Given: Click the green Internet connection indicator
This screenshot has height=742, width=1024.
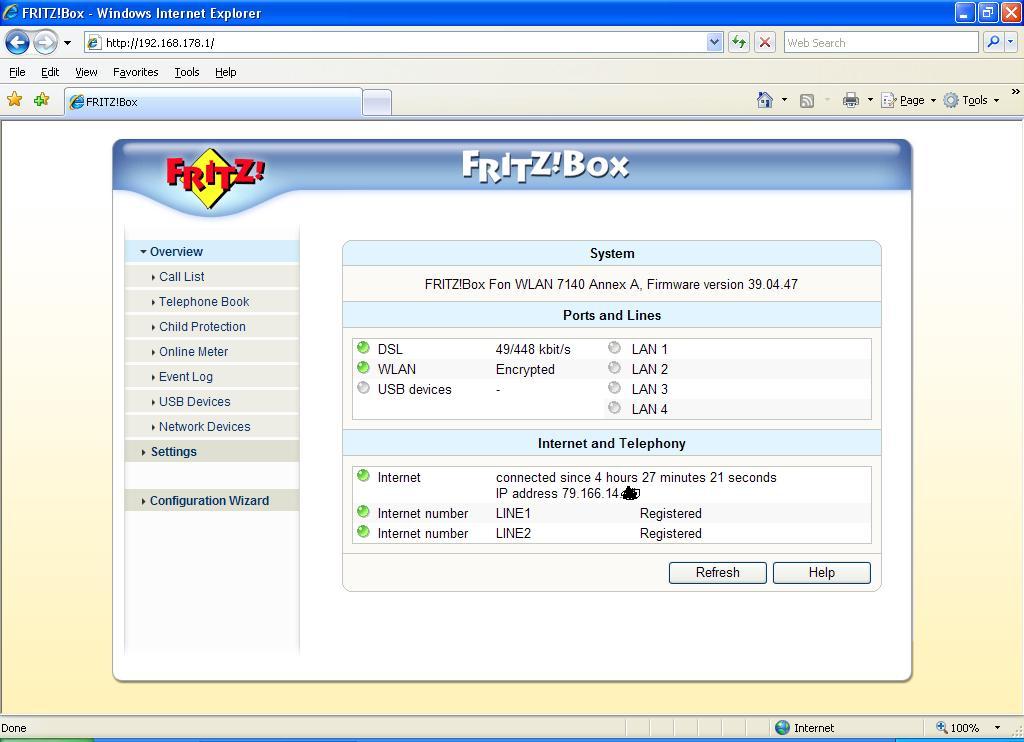Looking at the screenshot, I should (x=364, y=476).
